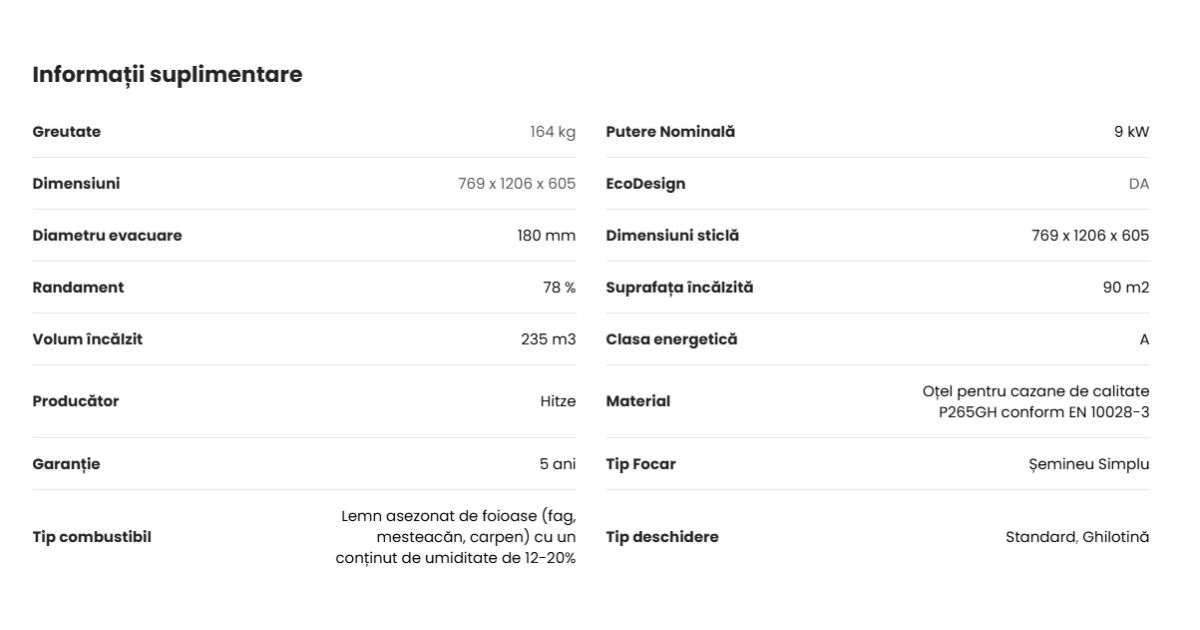Select the '164 kg' weight value
The height and width of the screenshot is (630, 1200).
pos(552,132)
